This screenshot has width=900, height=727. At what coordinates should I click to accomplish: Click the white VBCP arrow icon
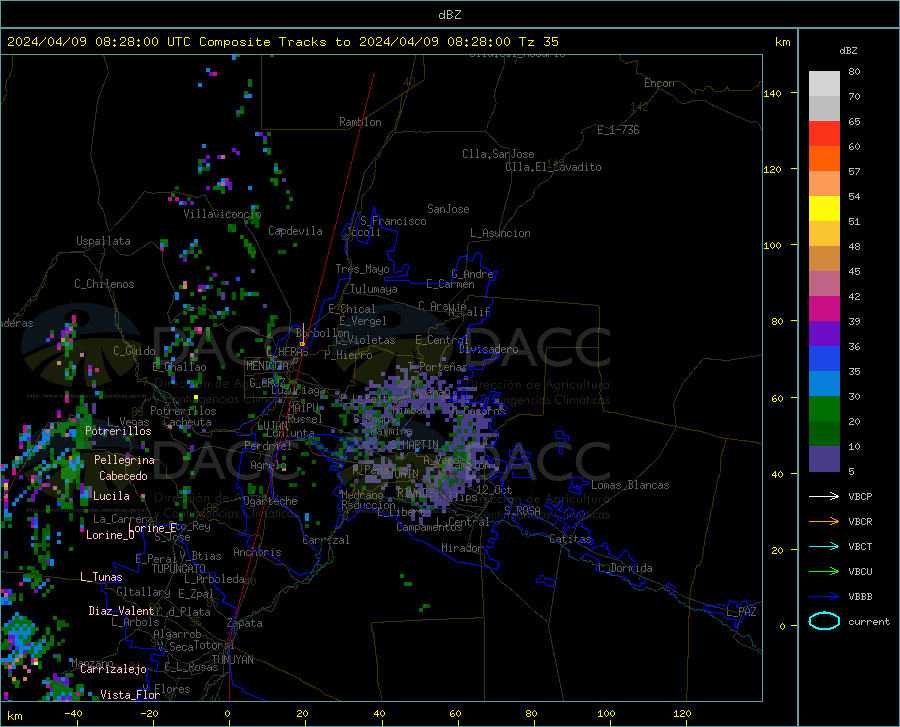coord(824,496)
